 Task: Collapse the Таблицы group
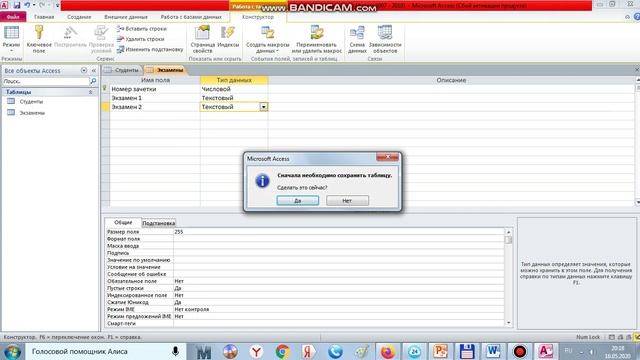(x=90, y=92)
